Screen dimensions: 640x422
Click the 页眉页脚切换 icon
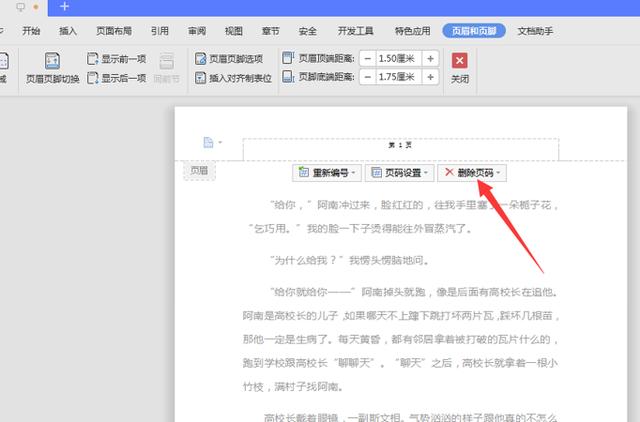(52, 61)
